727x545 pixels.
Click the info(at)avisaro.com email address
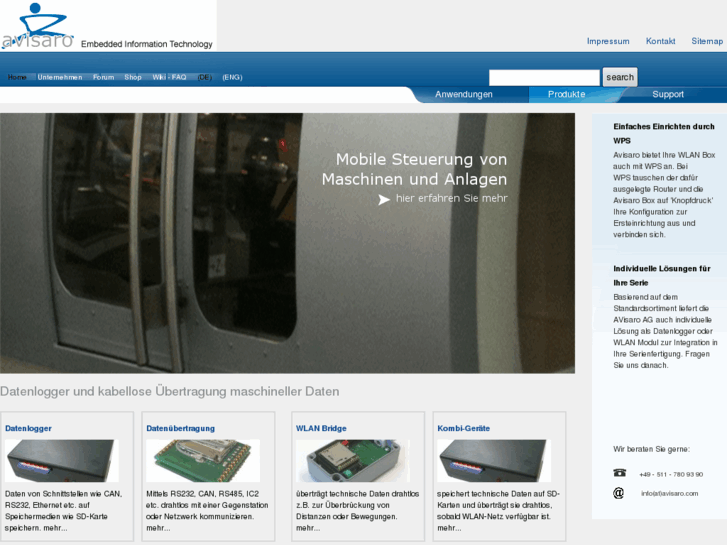(670, 493)
